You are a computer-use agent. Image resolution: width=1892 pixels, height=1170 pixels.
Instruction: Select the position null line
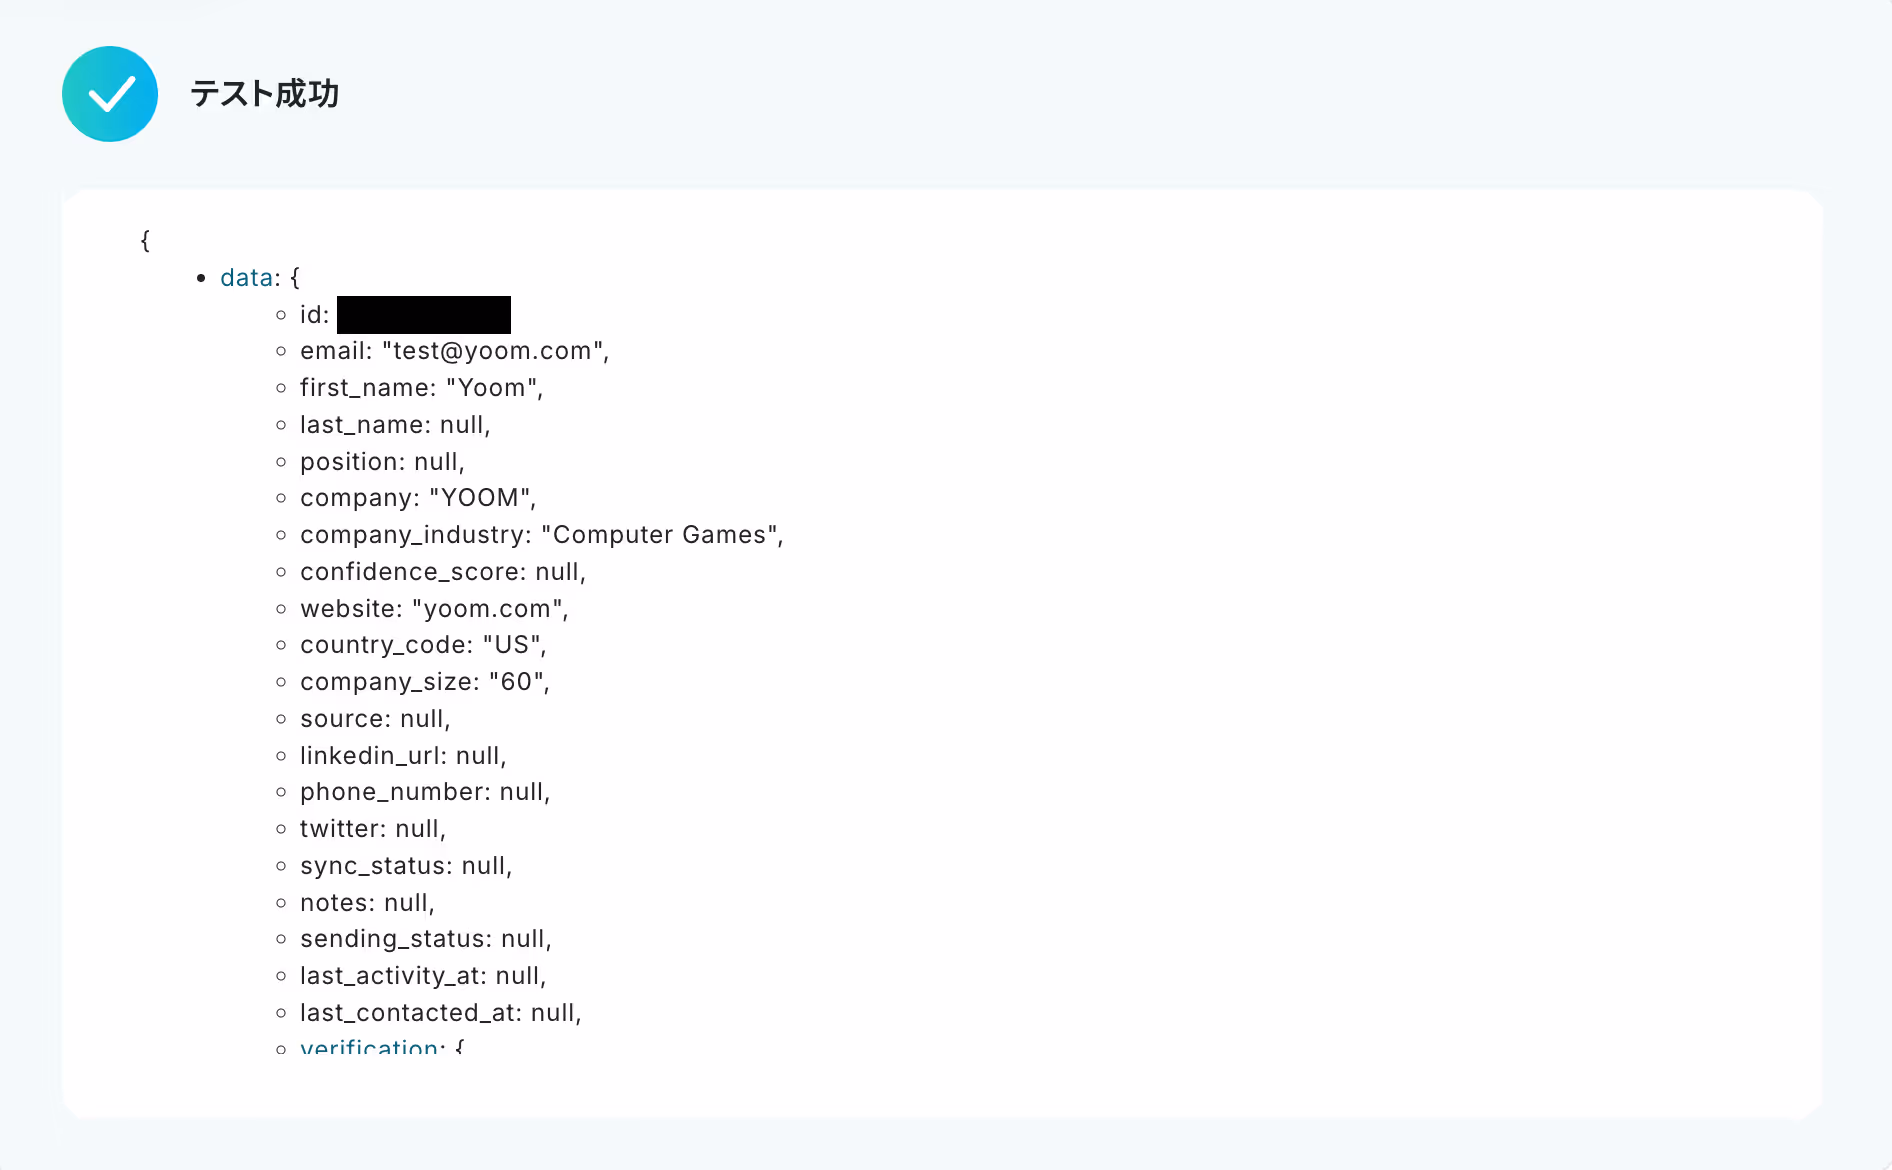click(382, 462)
